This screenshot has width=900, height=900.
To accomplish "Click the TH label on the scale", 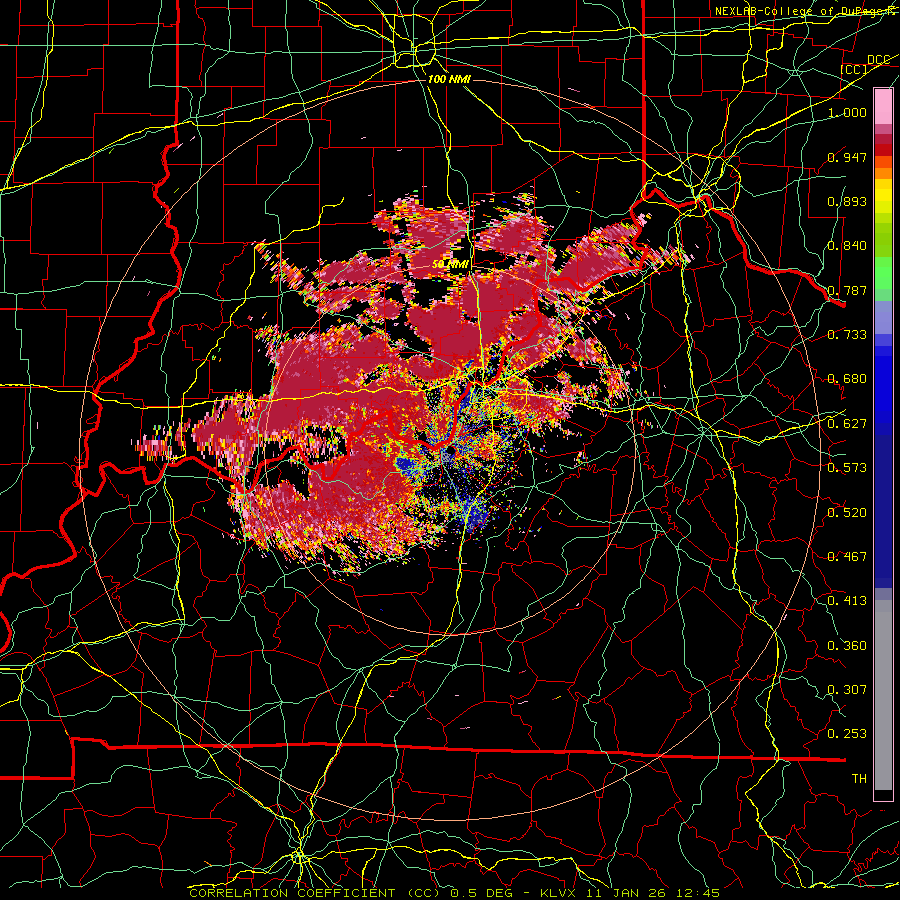I will pos(859,779).
